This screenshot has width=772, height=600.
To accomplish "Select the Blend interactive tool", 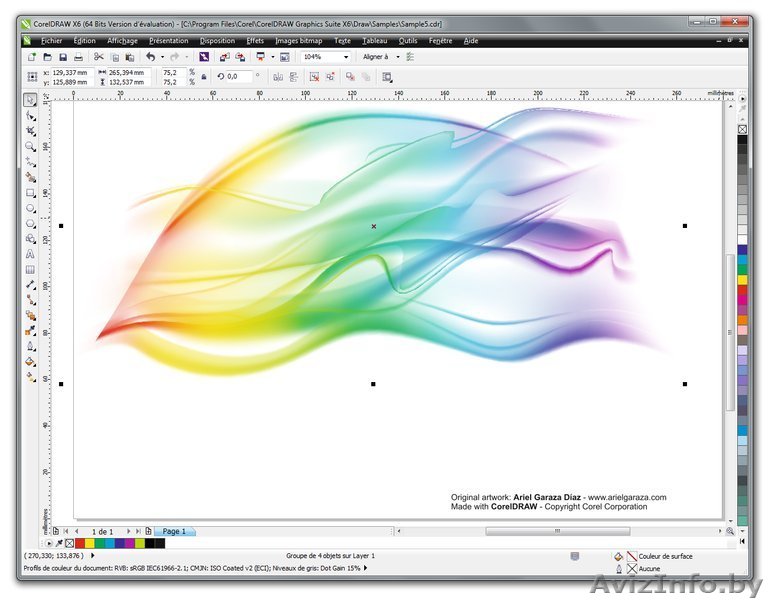I will [31, 316].
